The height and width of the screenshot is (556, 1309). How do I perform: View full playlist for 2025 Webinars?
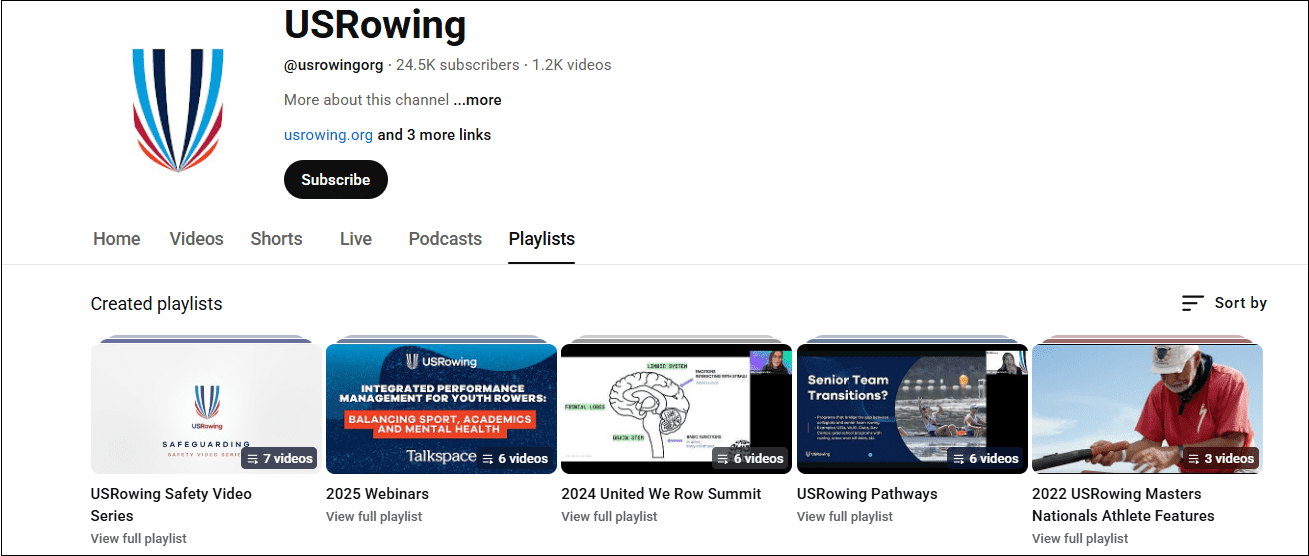(x=374, y=517)
